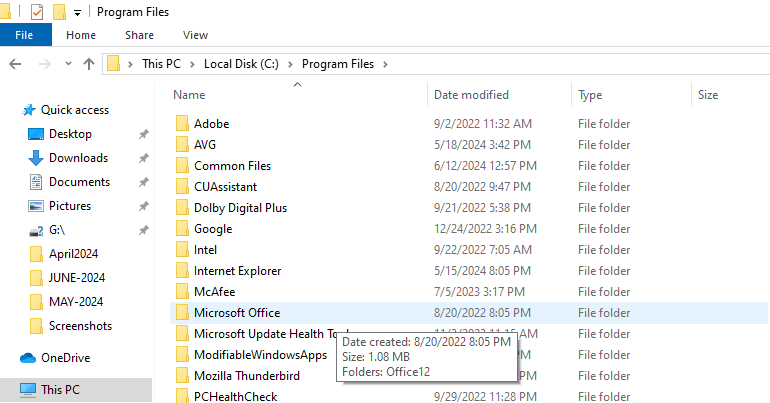Select the PCHealthCheck folder icon
Viewport: 770px width, 403px height.
(x=182, y=396)
